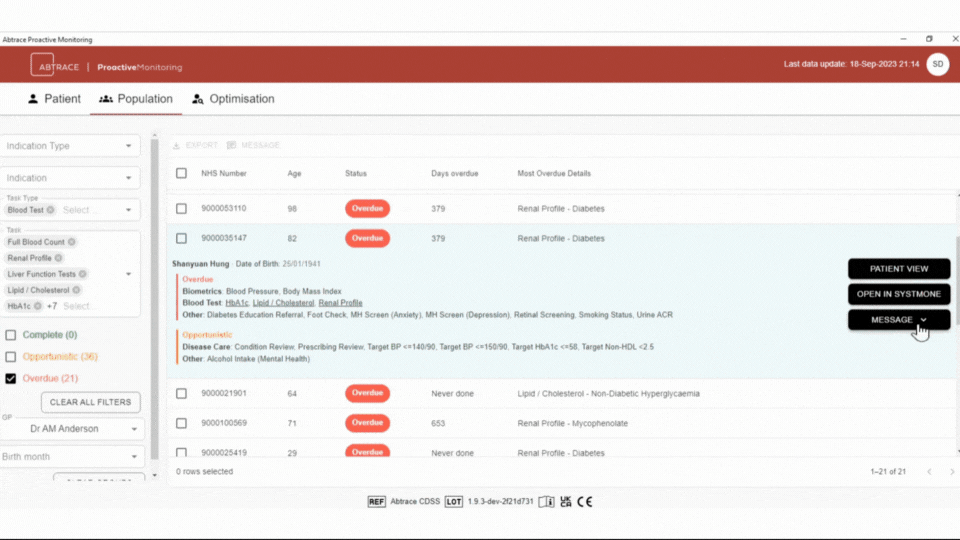960x540 pixels.
Task: Click the instructions manual icon in footer
Action: click(546, 501)
